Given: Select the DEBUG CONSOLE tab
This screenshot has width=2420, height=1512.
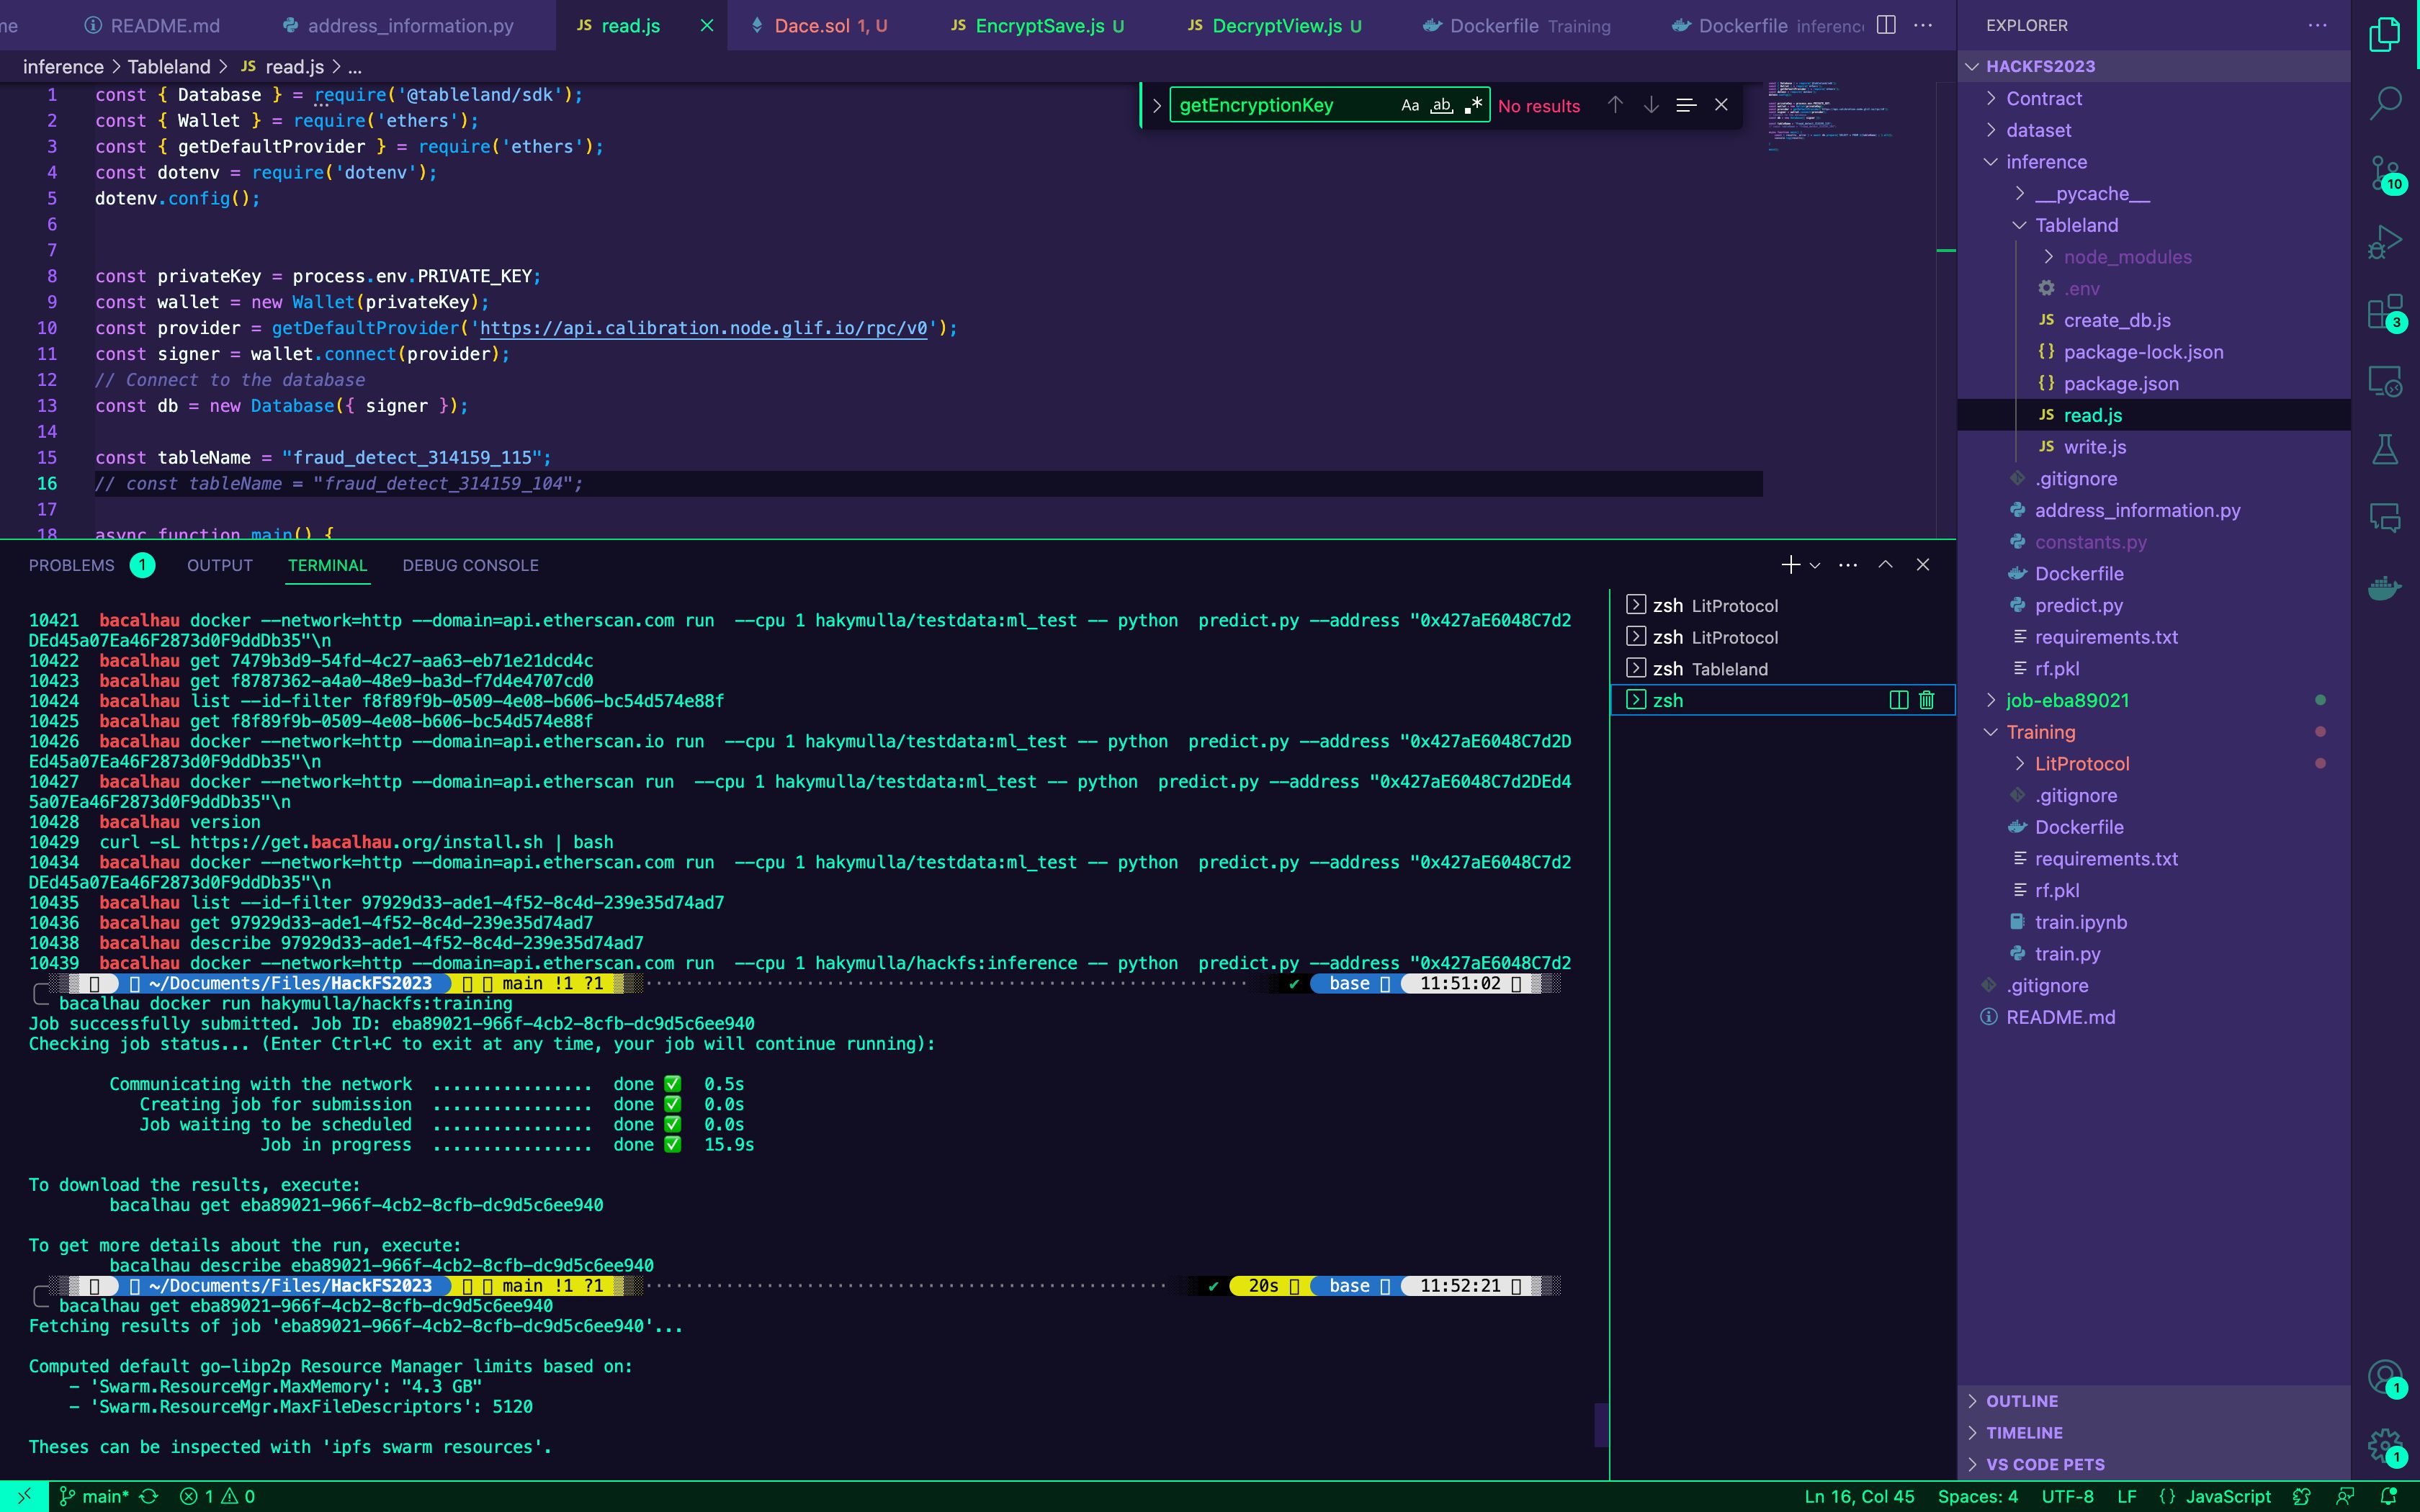Looking at the screenshot, I should click(x=470, y=564).
